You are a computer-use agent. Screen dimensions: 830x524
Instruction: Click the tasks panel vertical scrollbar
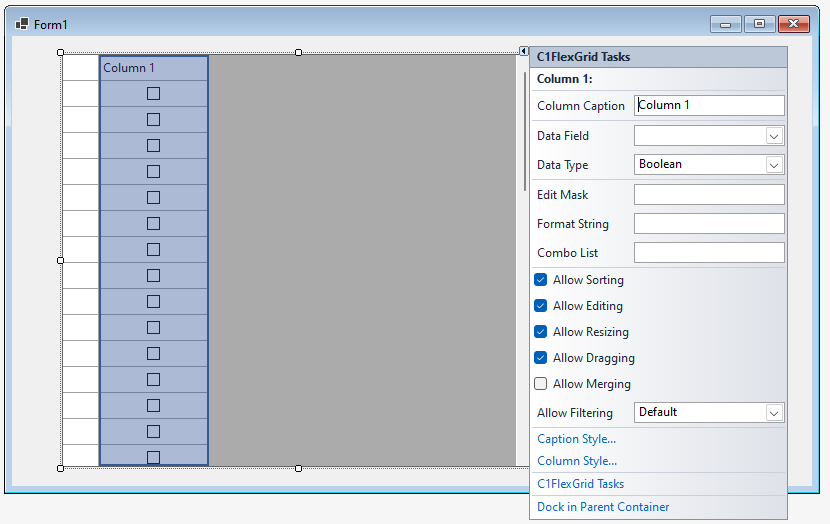point(525,131)
